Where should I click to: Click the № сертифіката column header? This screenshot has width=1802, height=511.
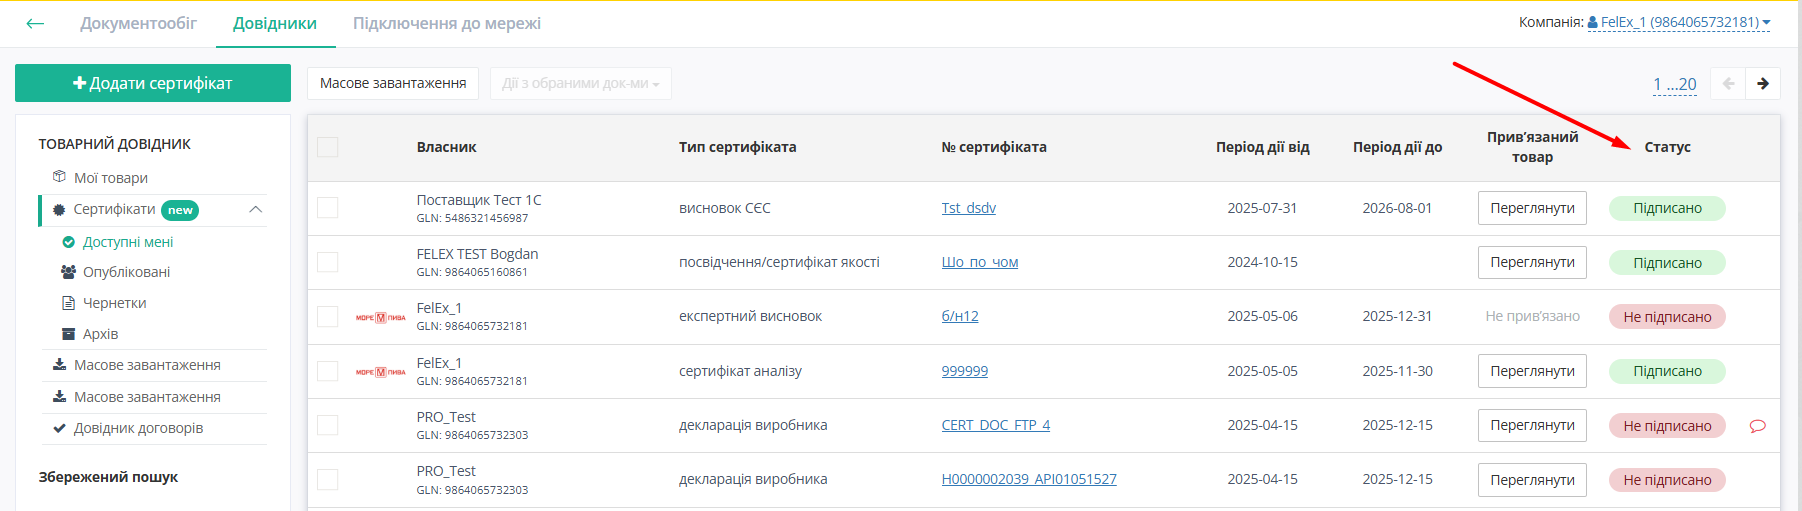[994, 147]
